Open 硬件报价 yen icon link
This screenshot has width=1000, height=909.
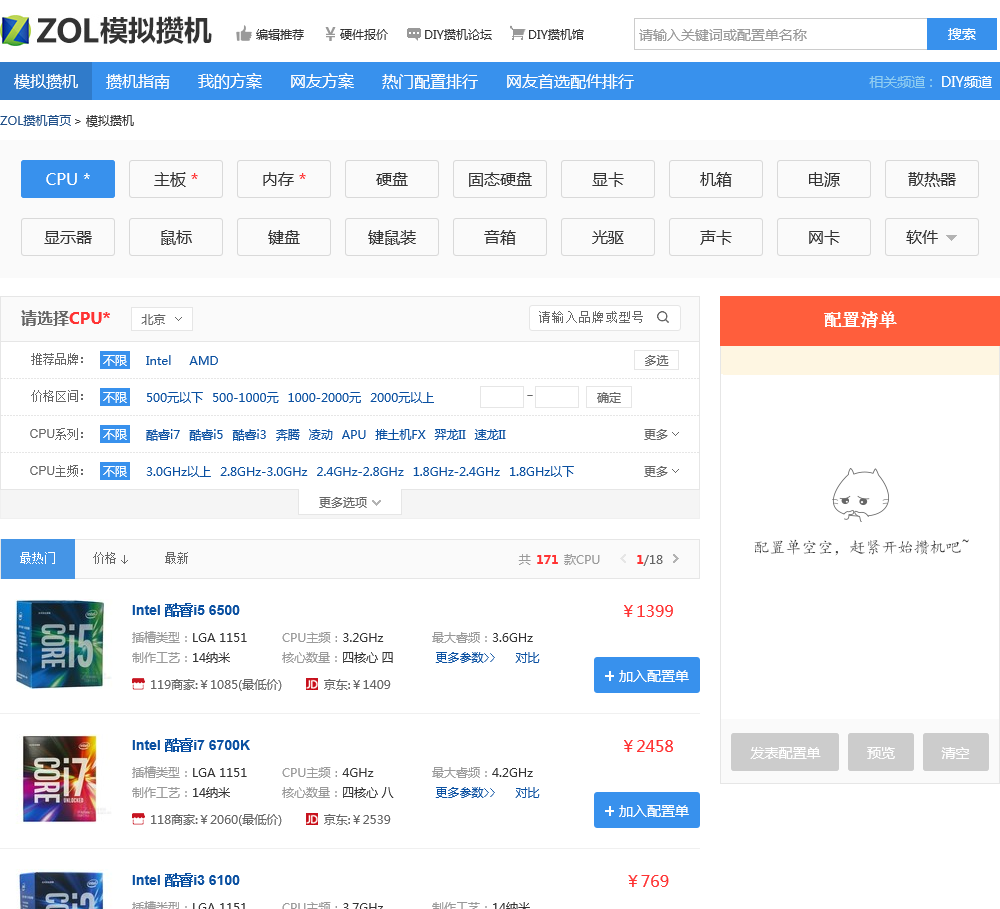point(356,34)
